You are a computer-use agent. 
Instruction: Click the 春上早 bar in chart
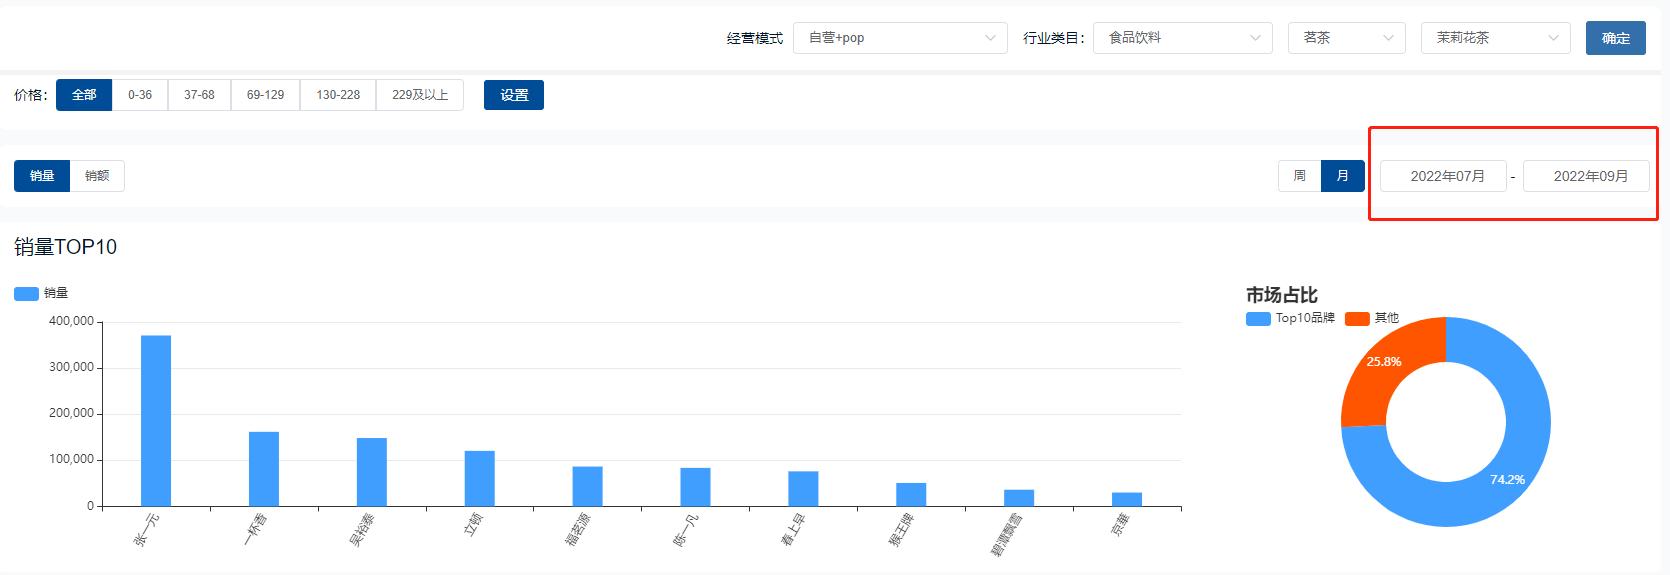coord(803,489)
